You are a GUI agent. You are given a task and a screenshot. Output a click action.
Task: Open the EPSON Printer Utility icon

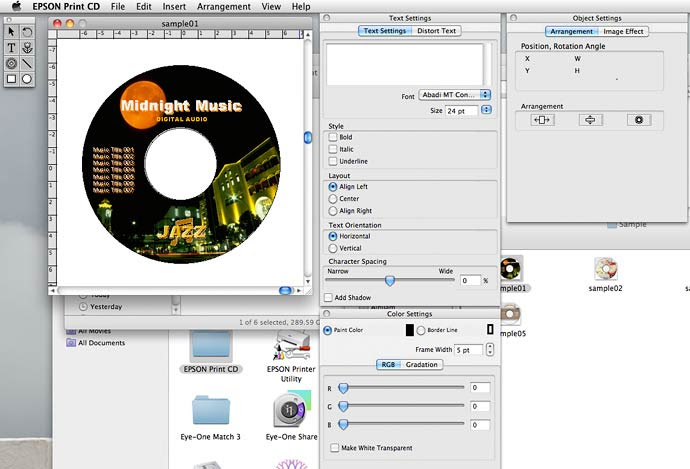(x=291, y=347)
